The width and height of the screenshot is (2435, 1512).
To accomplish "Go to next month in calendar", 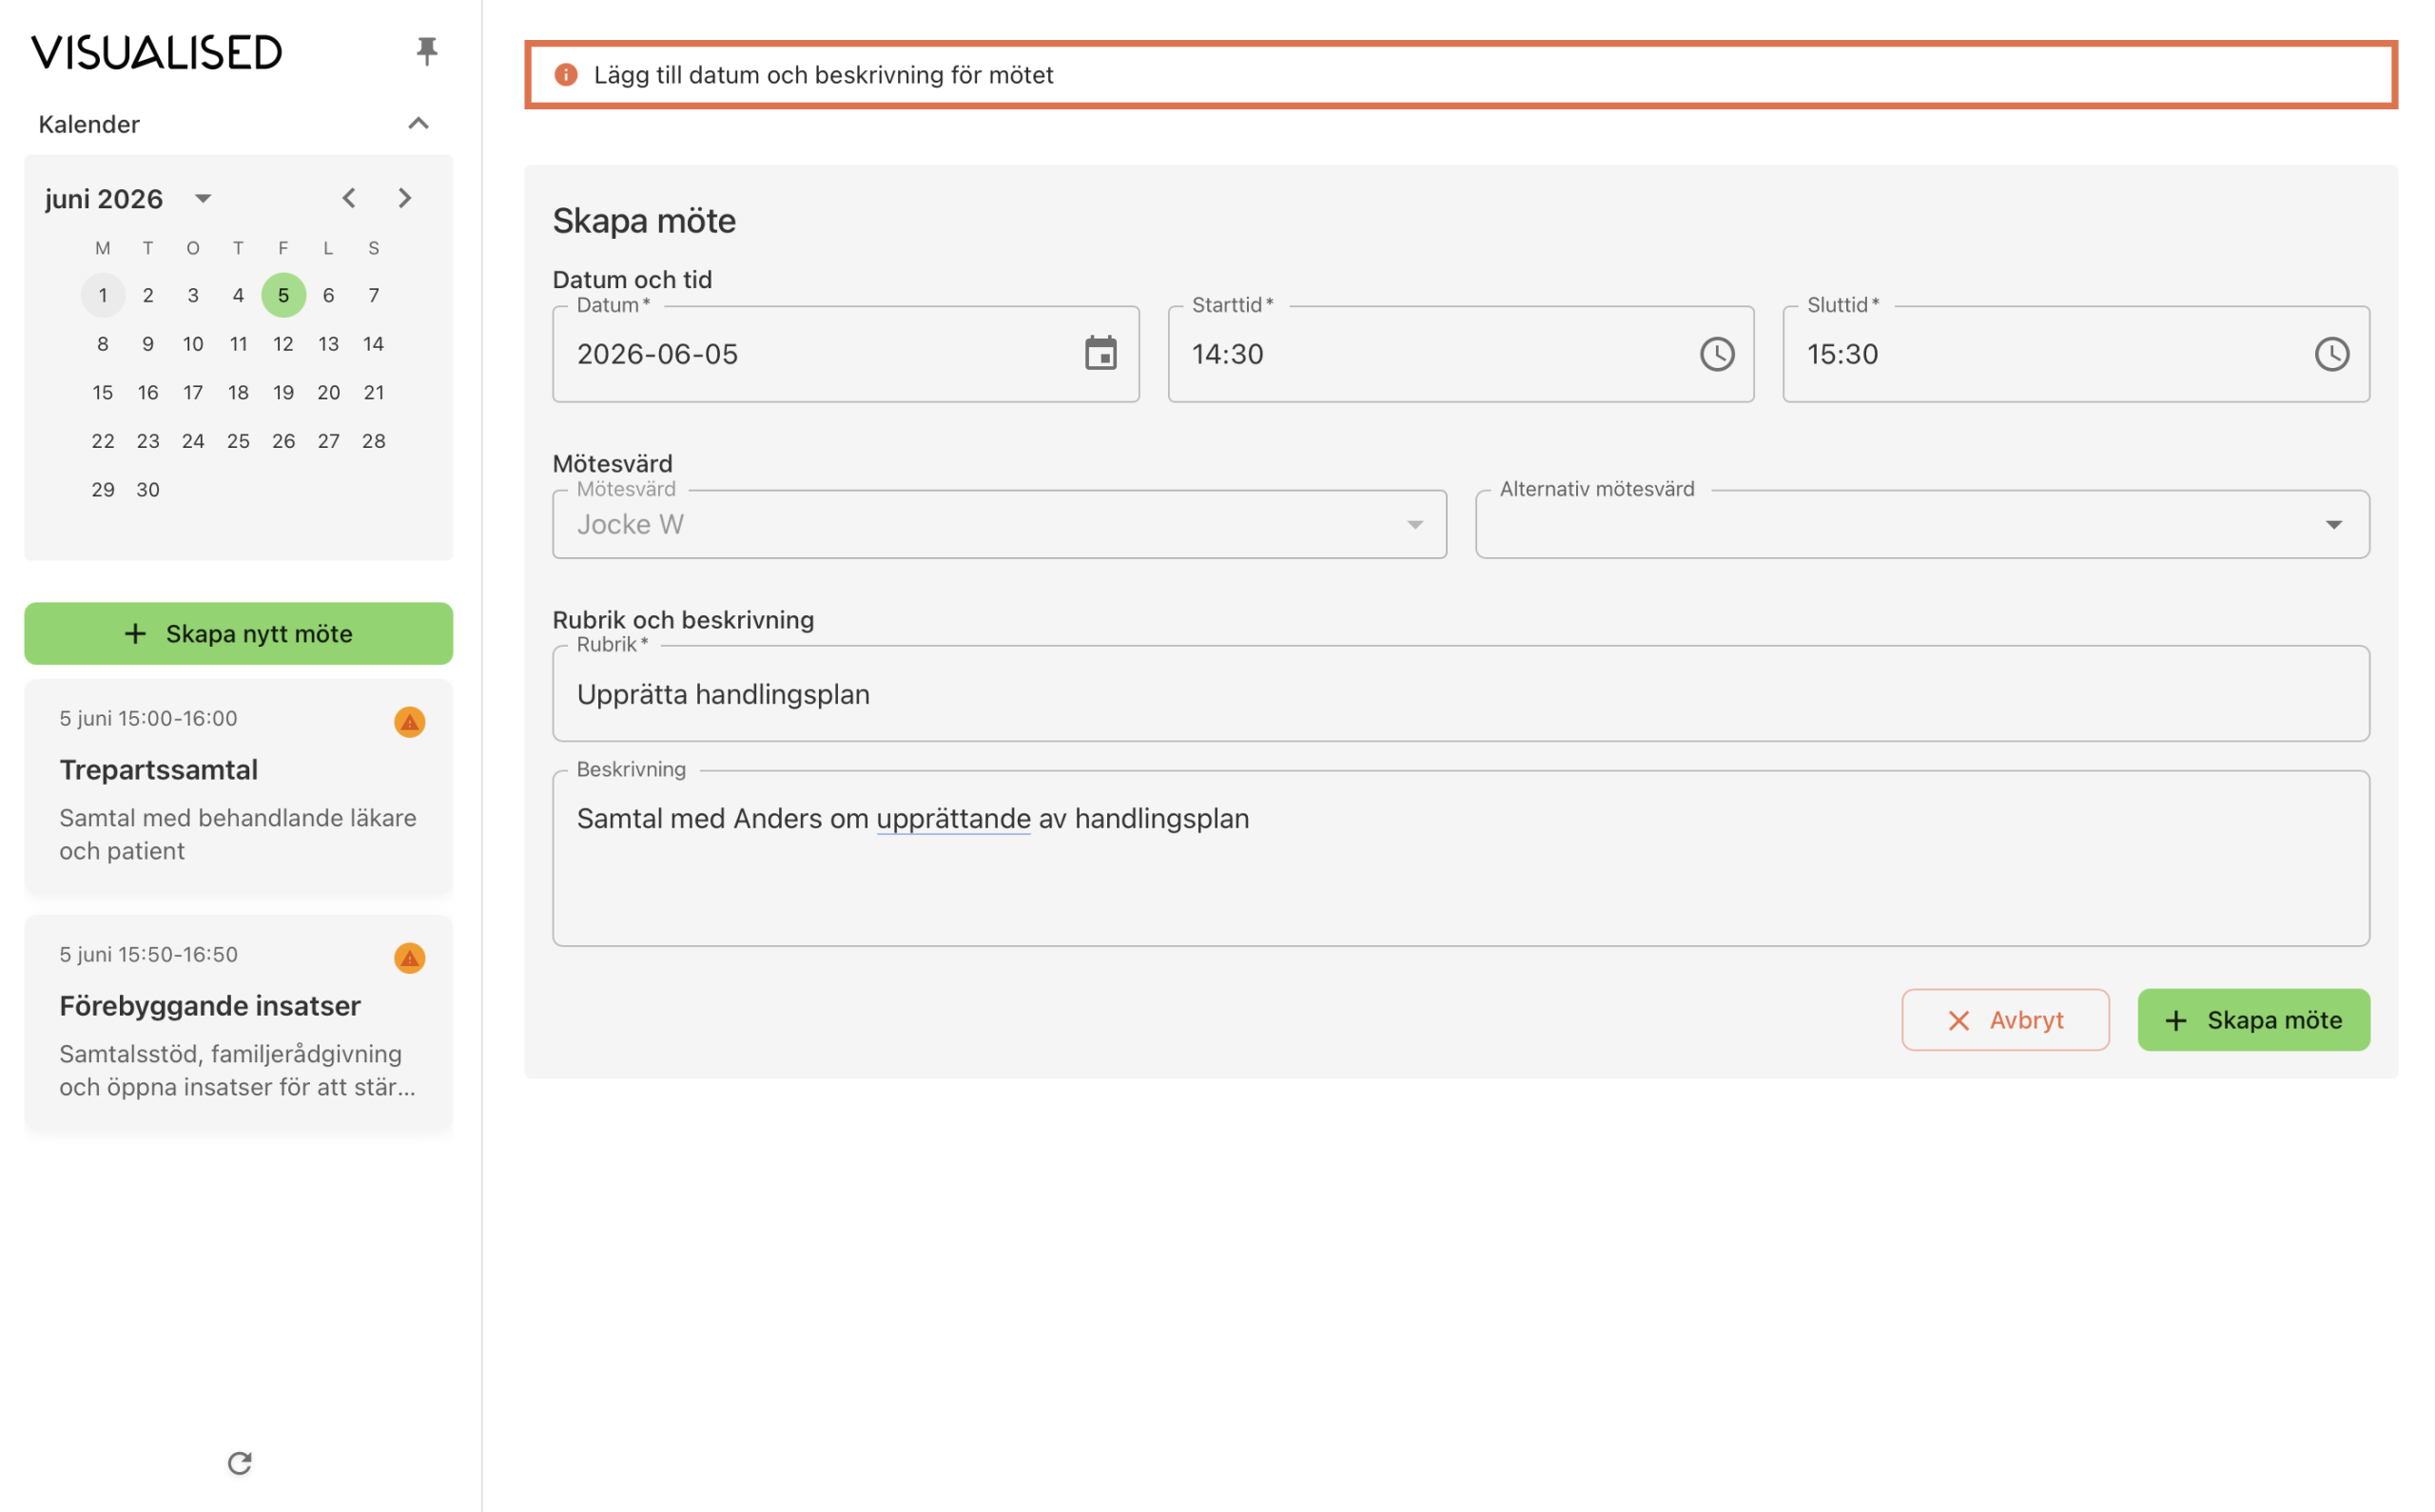I will pos(405,198).
